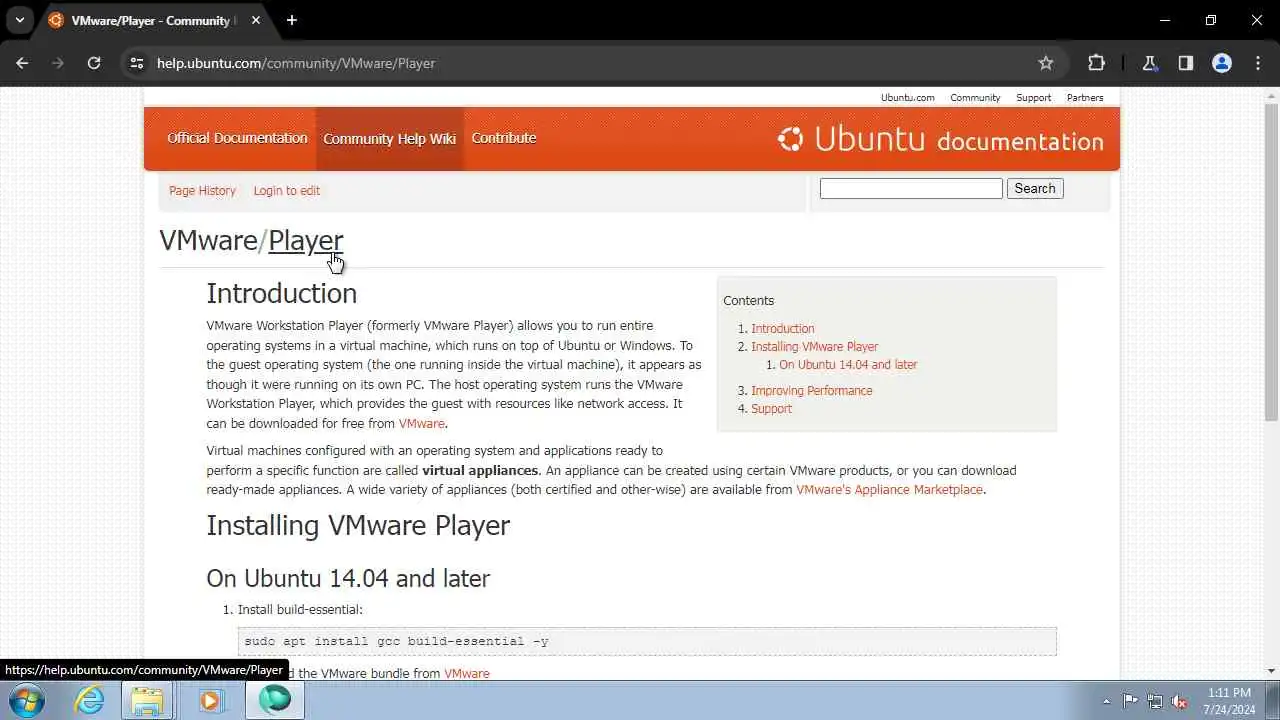1280x720 pixels.
Task: Click the browser back arrow
Action: pyautogui.click(x=22, y=63)
